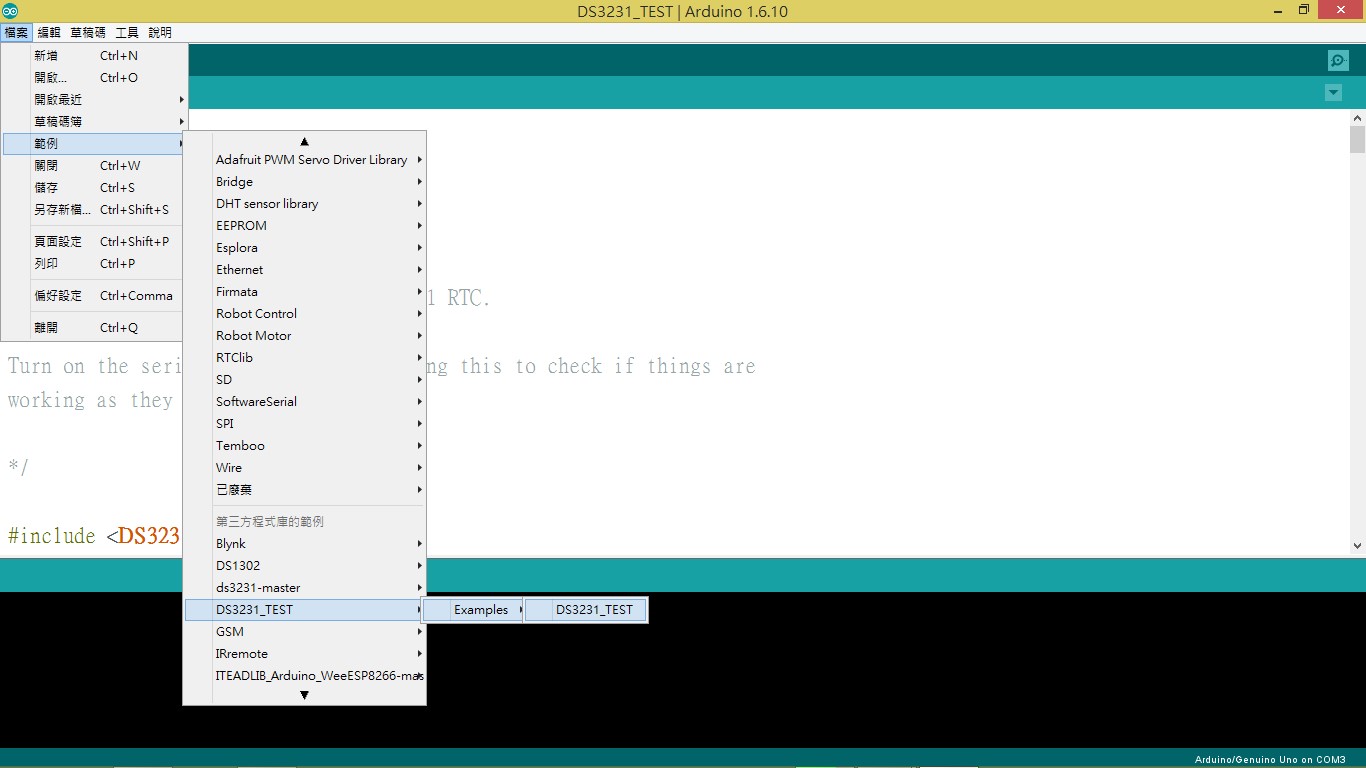Select 關閉 Ctrl+W menu entry

point(94,166)
